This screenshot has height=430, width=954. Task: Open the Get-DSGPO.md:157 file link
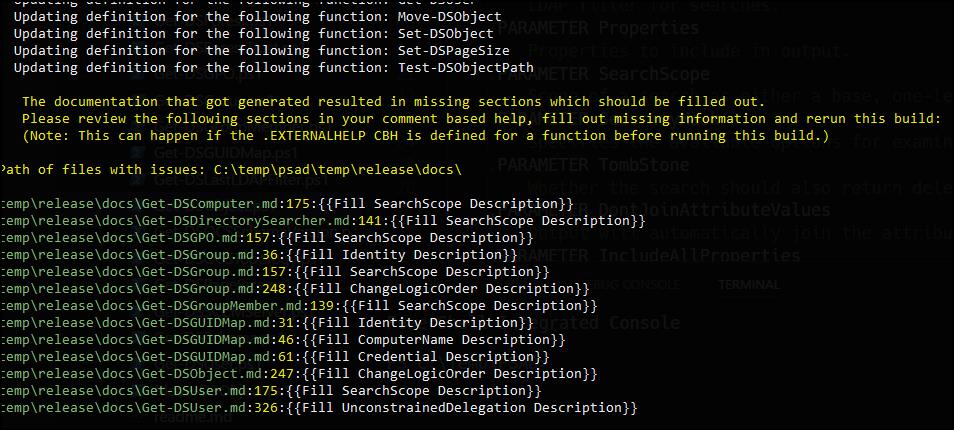click(x=115, y=238)
